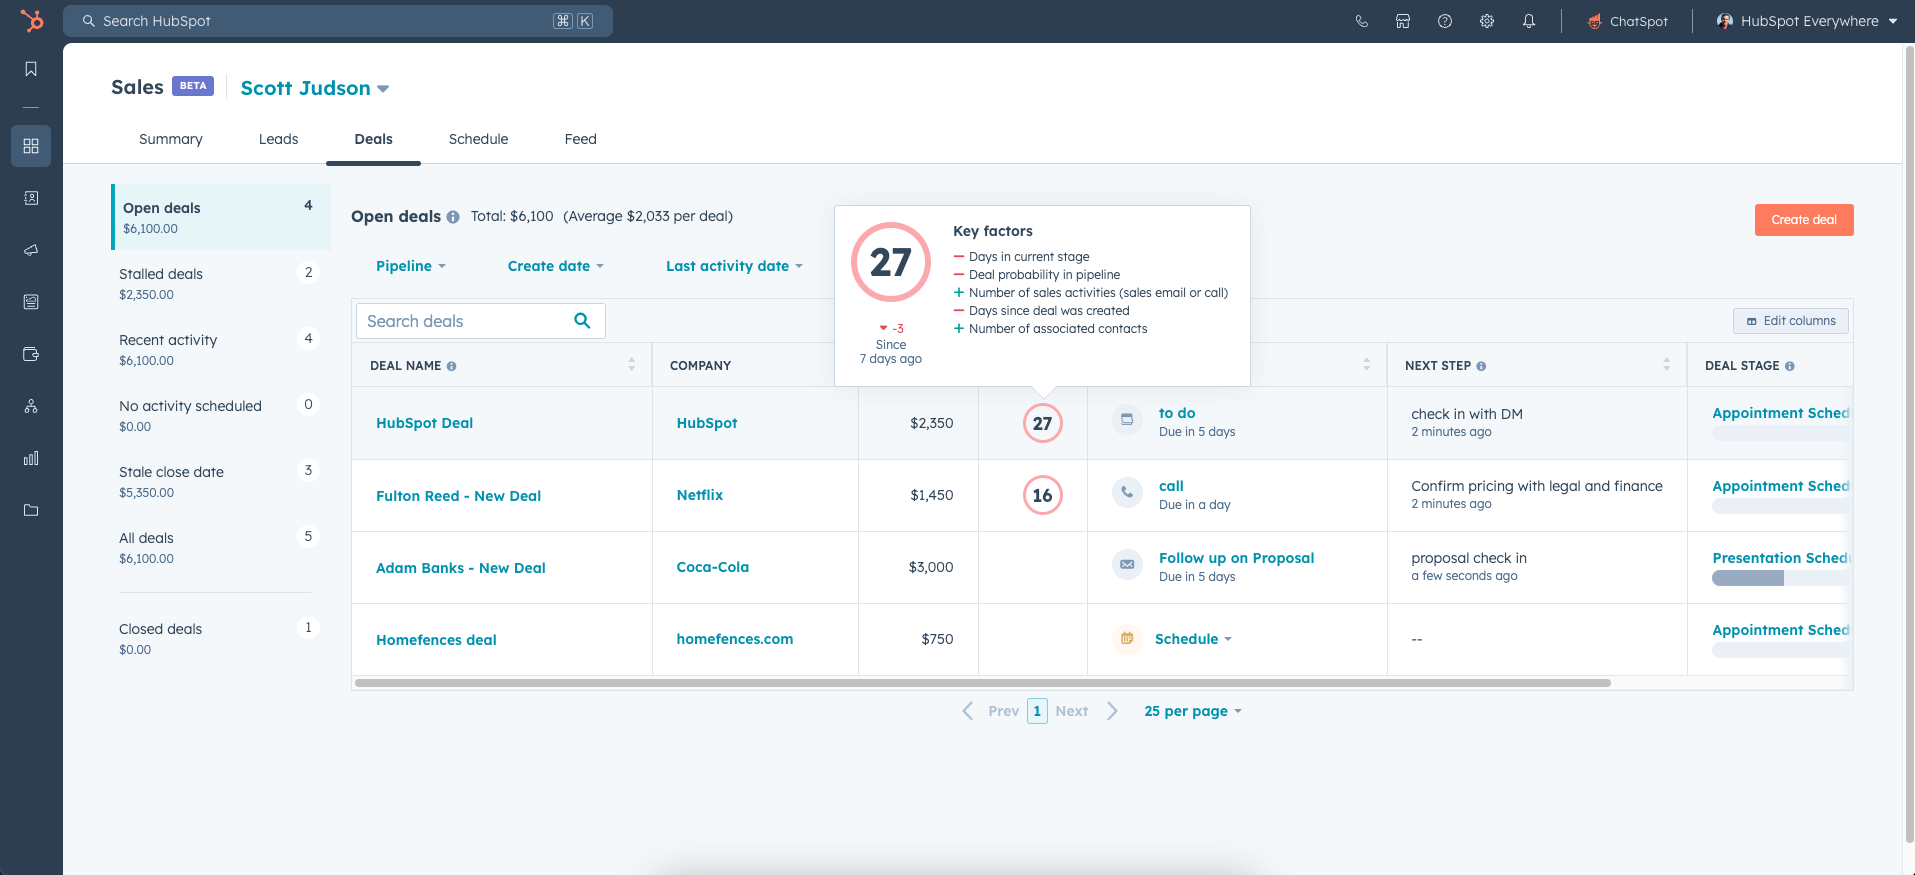Screen dimensions: 1915x875
Task: Click the deal score 27 circle in table
Action: click(x=1042, y=423)
